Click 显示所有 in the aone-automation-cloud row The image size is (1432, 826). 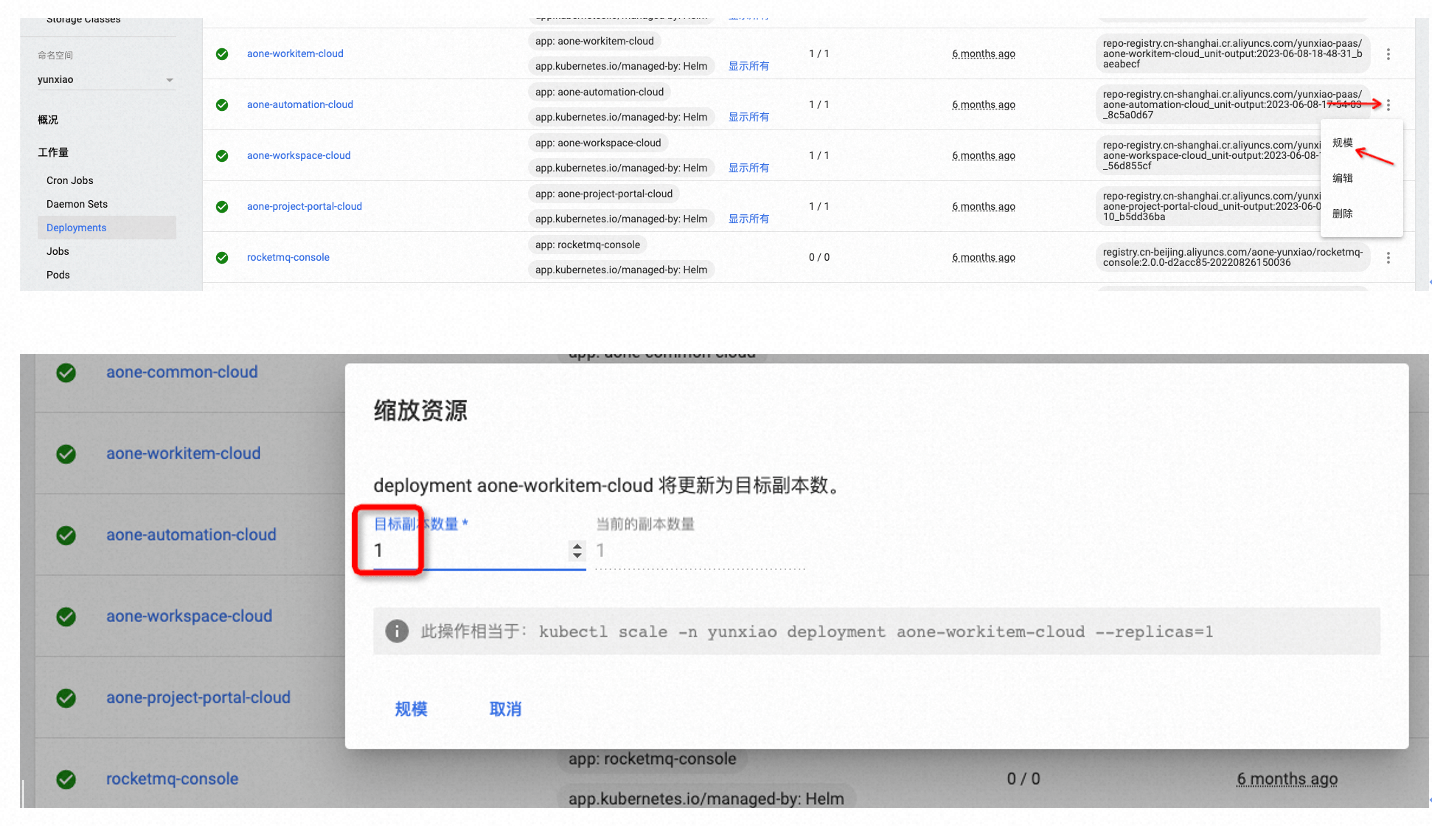point(749,117)
